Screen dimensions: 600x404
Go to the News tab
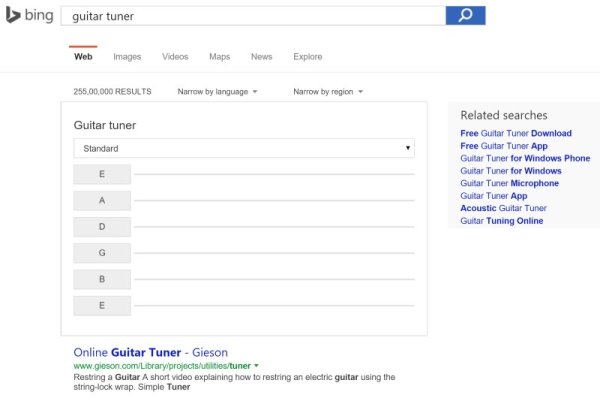tap(261, 57)
